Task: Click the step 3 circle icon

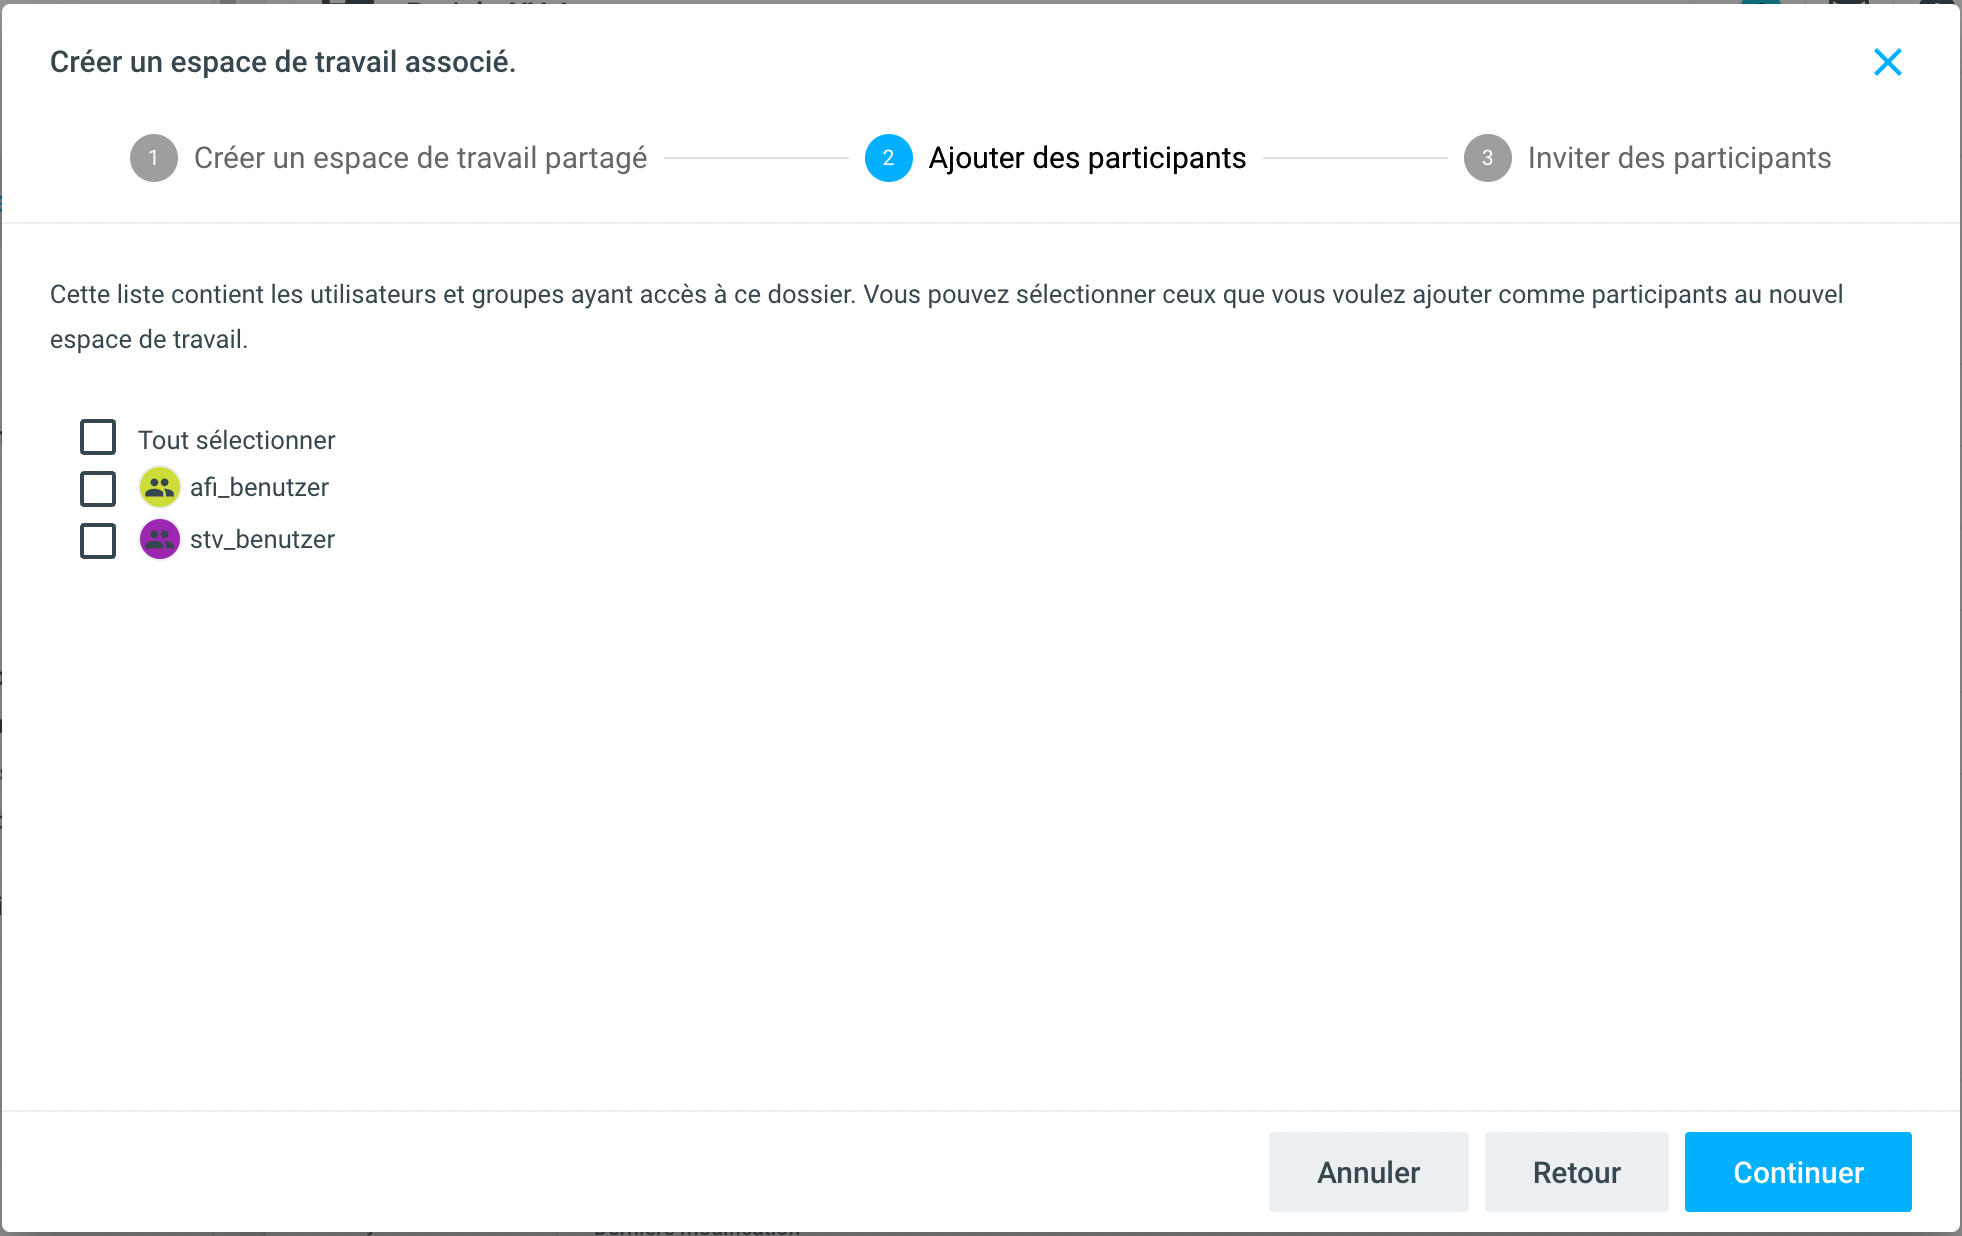Action: pyautogui.click(x=1487, y=158)
